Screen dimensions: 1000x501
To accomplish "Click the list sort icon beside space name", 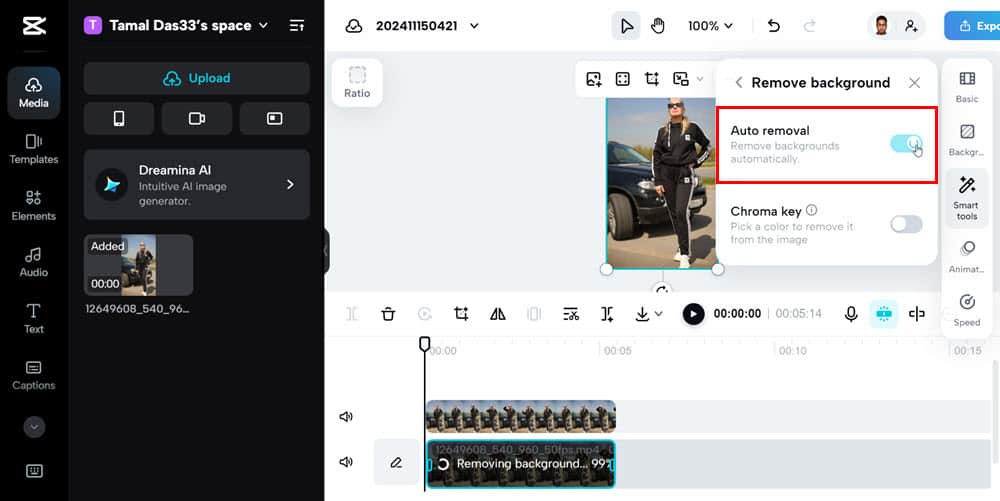I will [x=297, y=25].
